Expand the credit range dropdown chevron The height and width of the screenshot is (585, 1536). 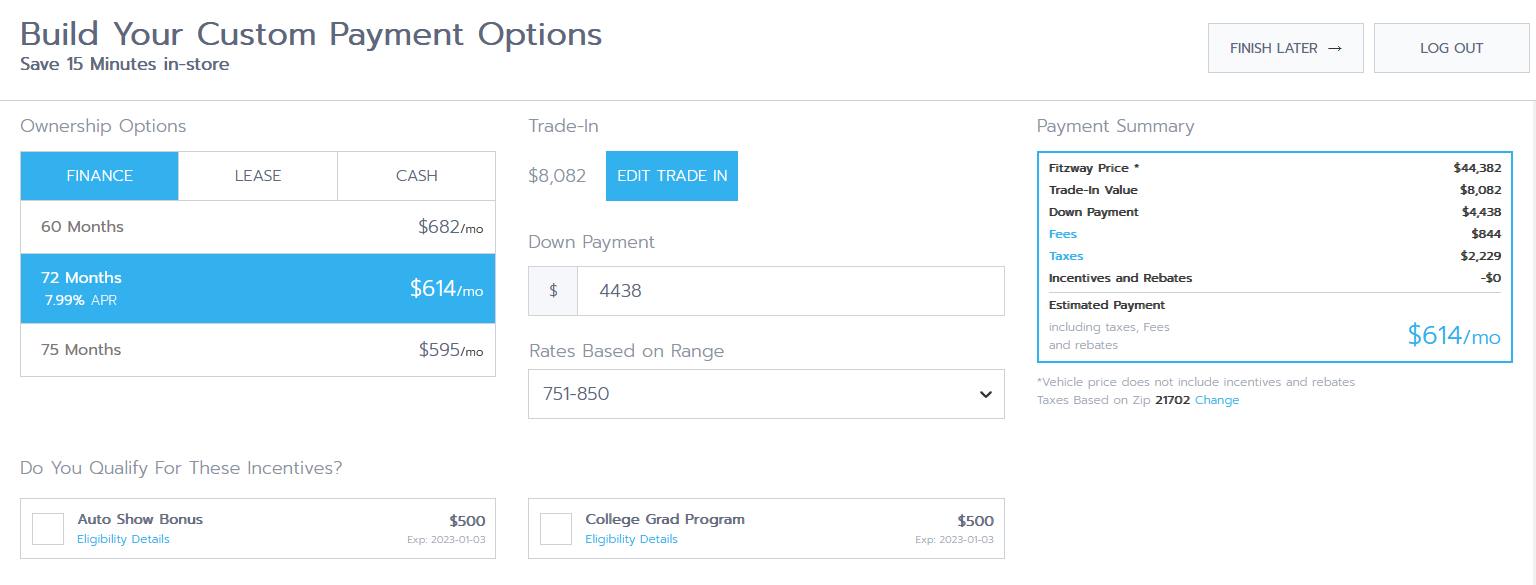click(984, 394)
